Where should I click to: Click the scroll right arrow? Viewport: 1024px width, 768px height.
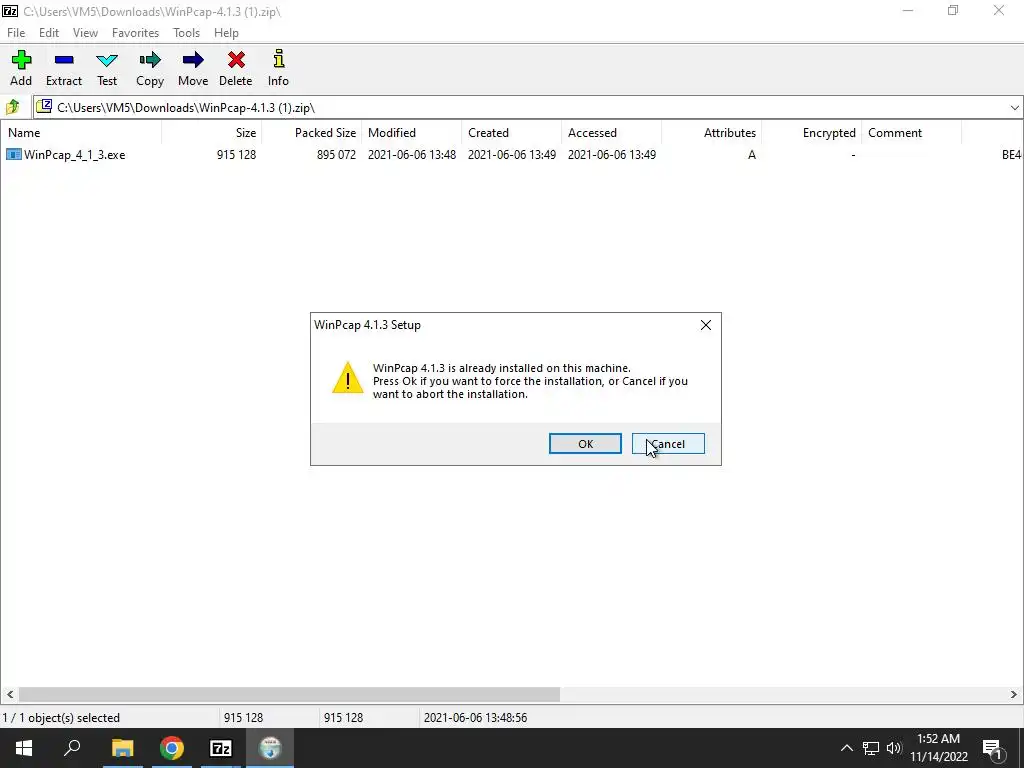1014,694
